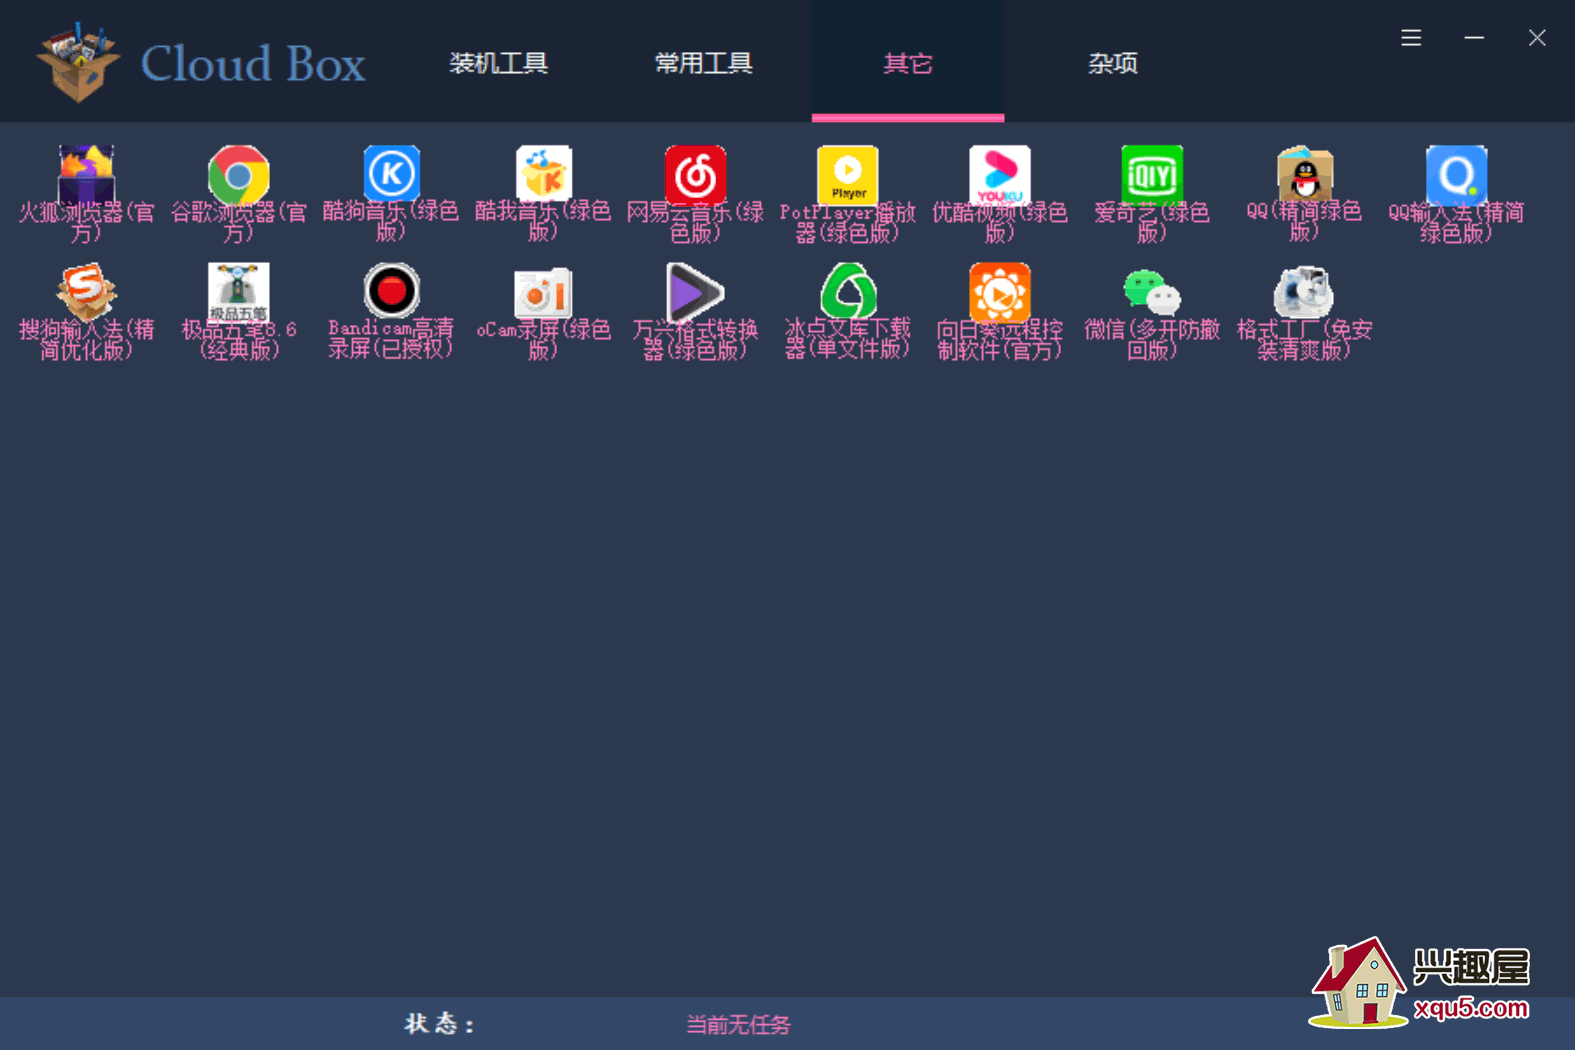The width and height of the screenshot is (1575, 1050).
Task: Minimize the Cloud Box window
Action: 1474,38
